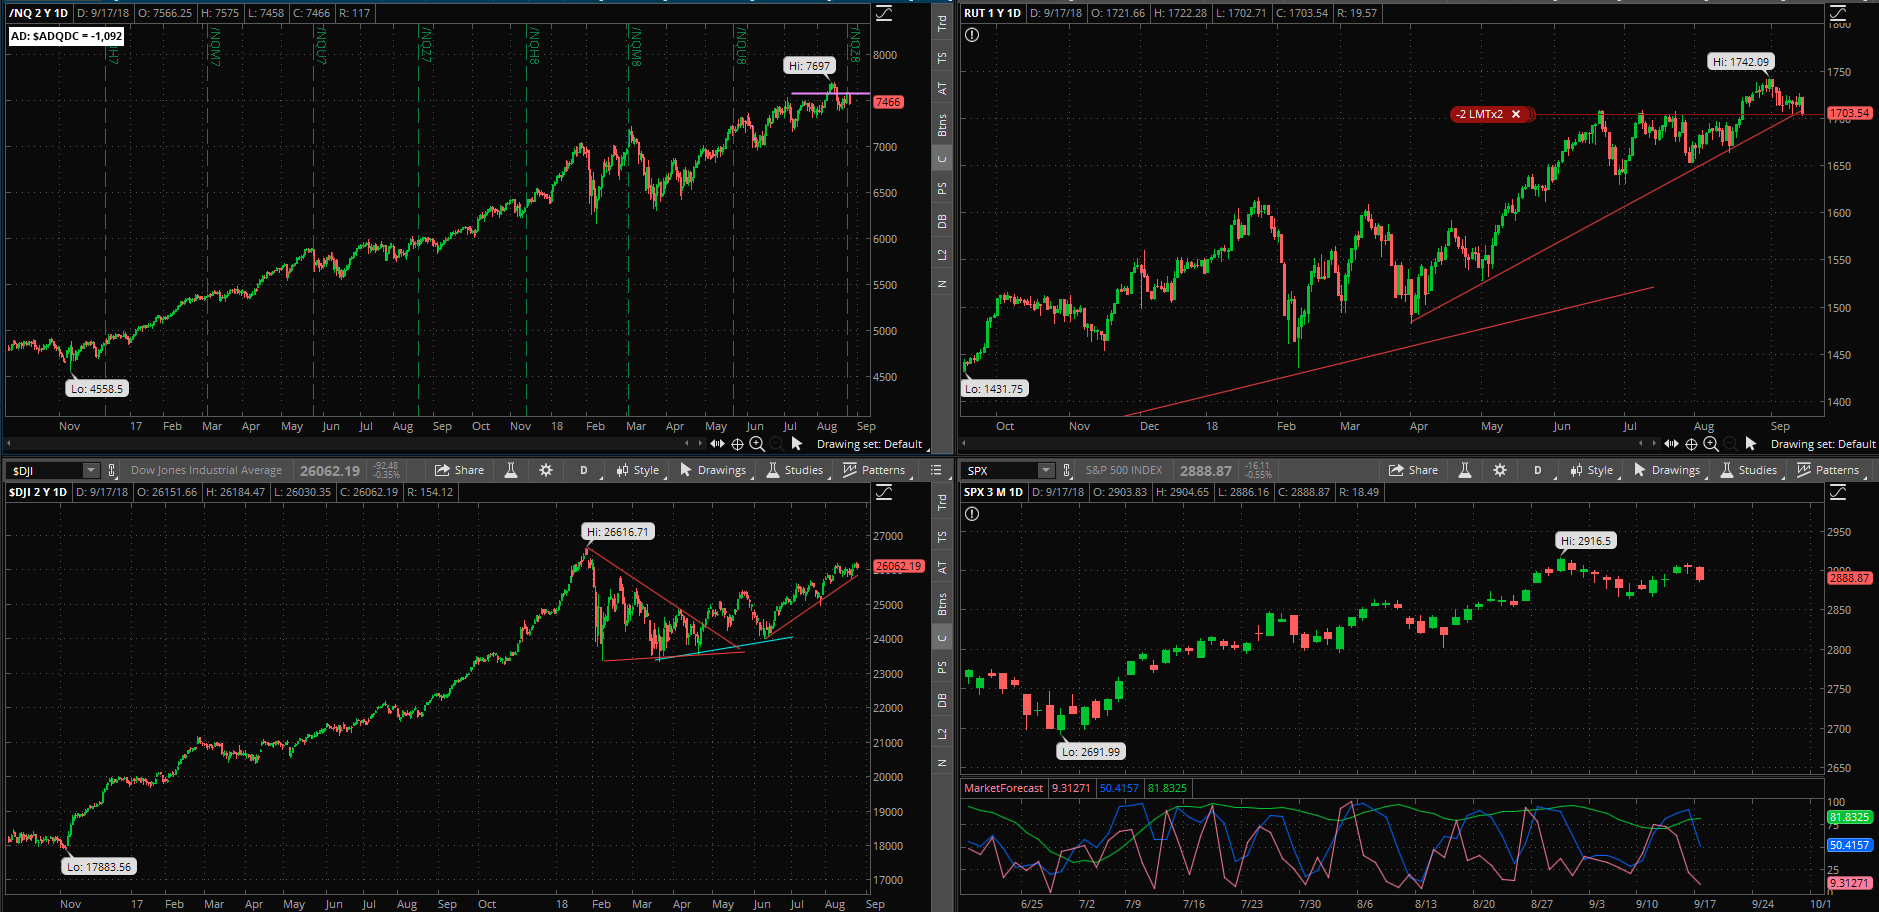This screenshot has width=1879, height=912.
Task: Click the axis scale icon on the RUT chart
Action: [x=1838, y=13]
